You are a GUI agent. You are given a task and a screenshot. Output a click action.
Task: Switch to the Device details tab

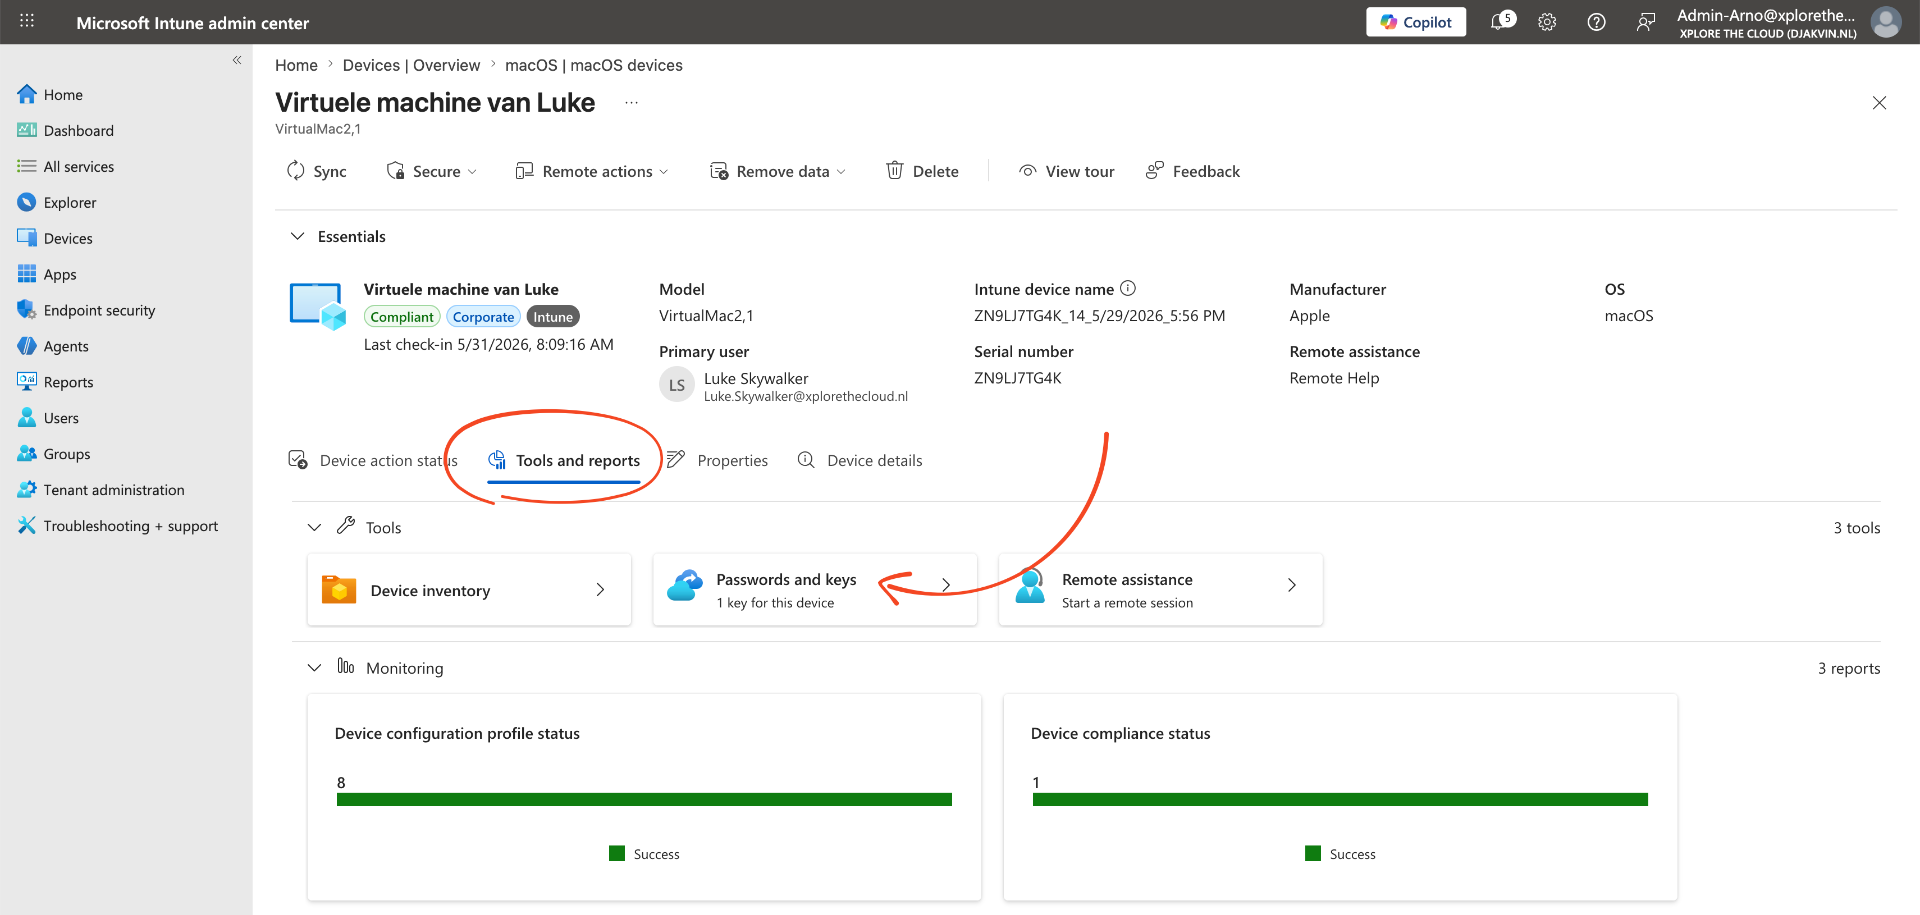pos(860,460)
